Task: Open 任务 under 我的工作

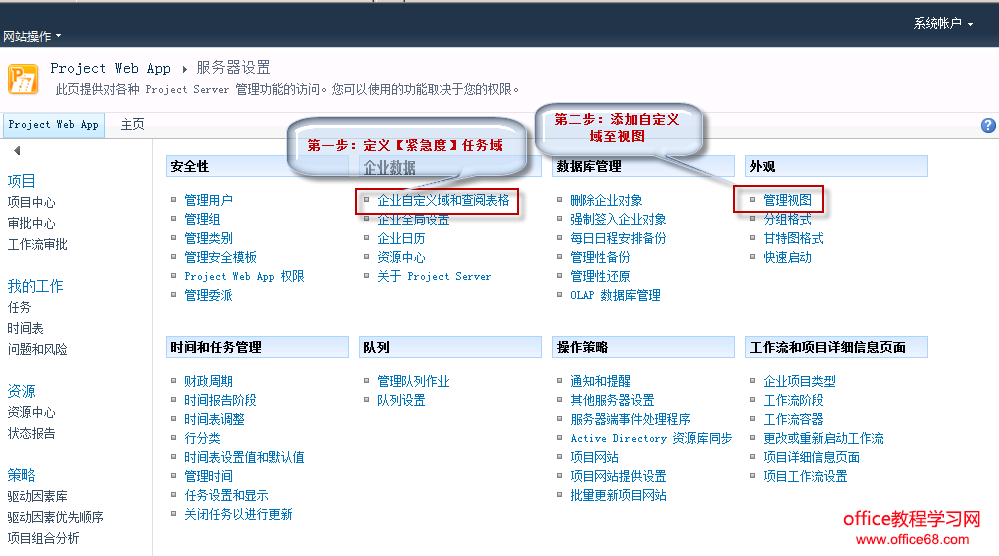Action: pyautogui.click(x=19, y=308)
